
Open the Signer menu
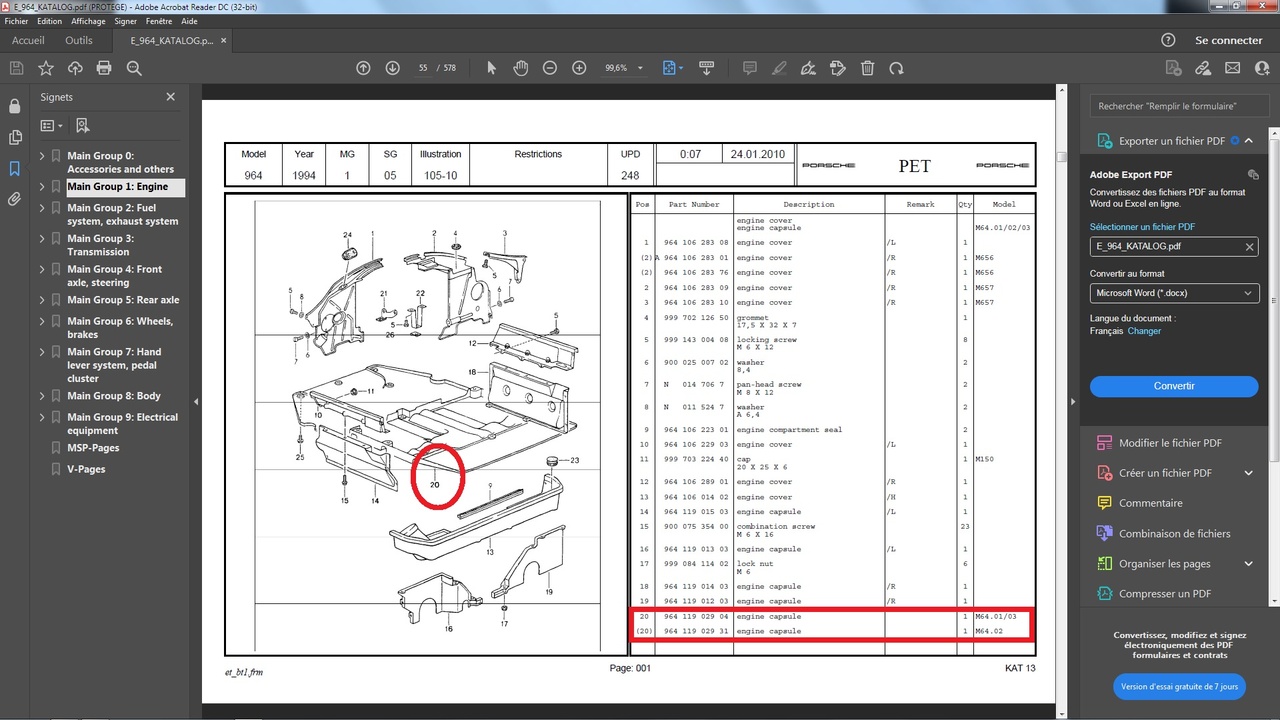point(126,21)
